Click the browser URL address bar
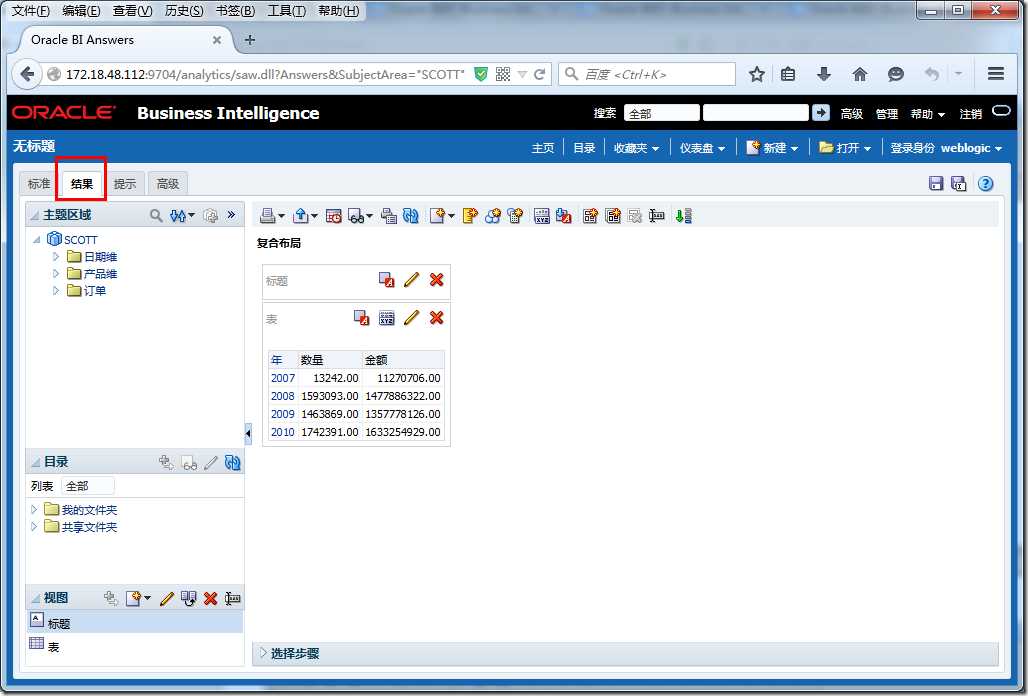1028x696 pixels. [264, 74]
